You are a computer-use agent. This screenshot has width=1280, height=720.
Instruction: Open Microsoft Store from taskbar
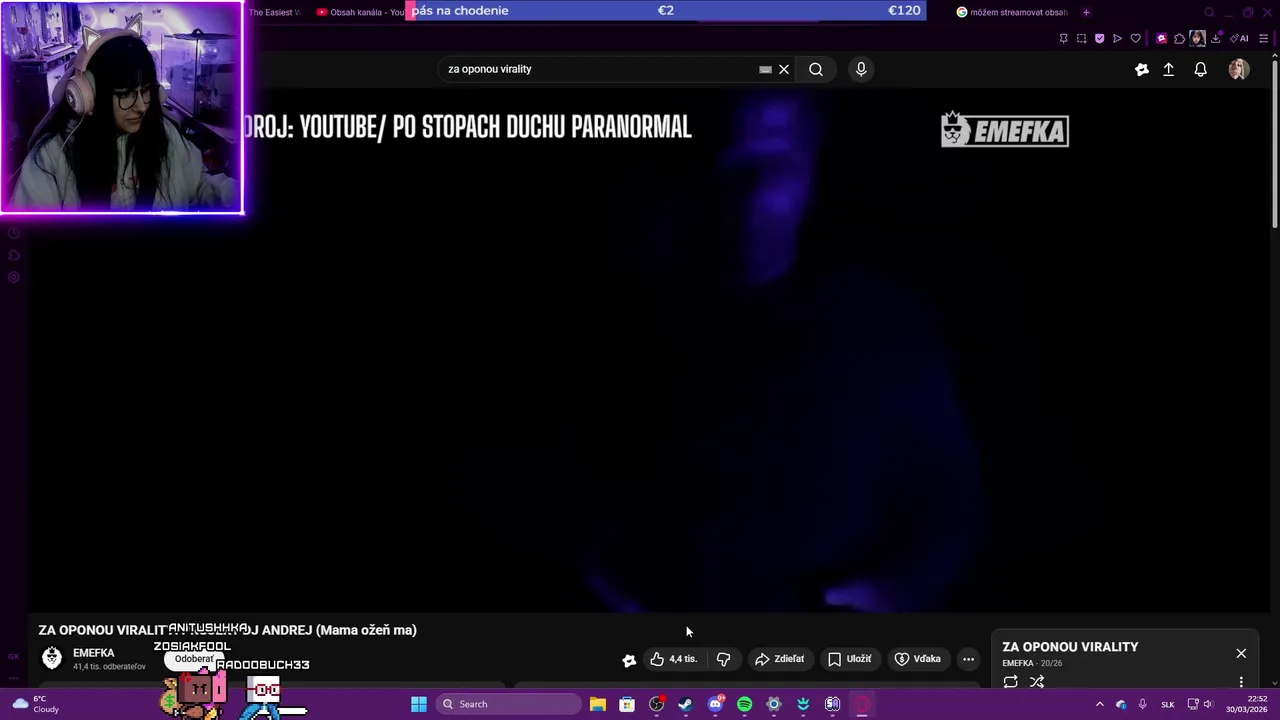(627, 704)
